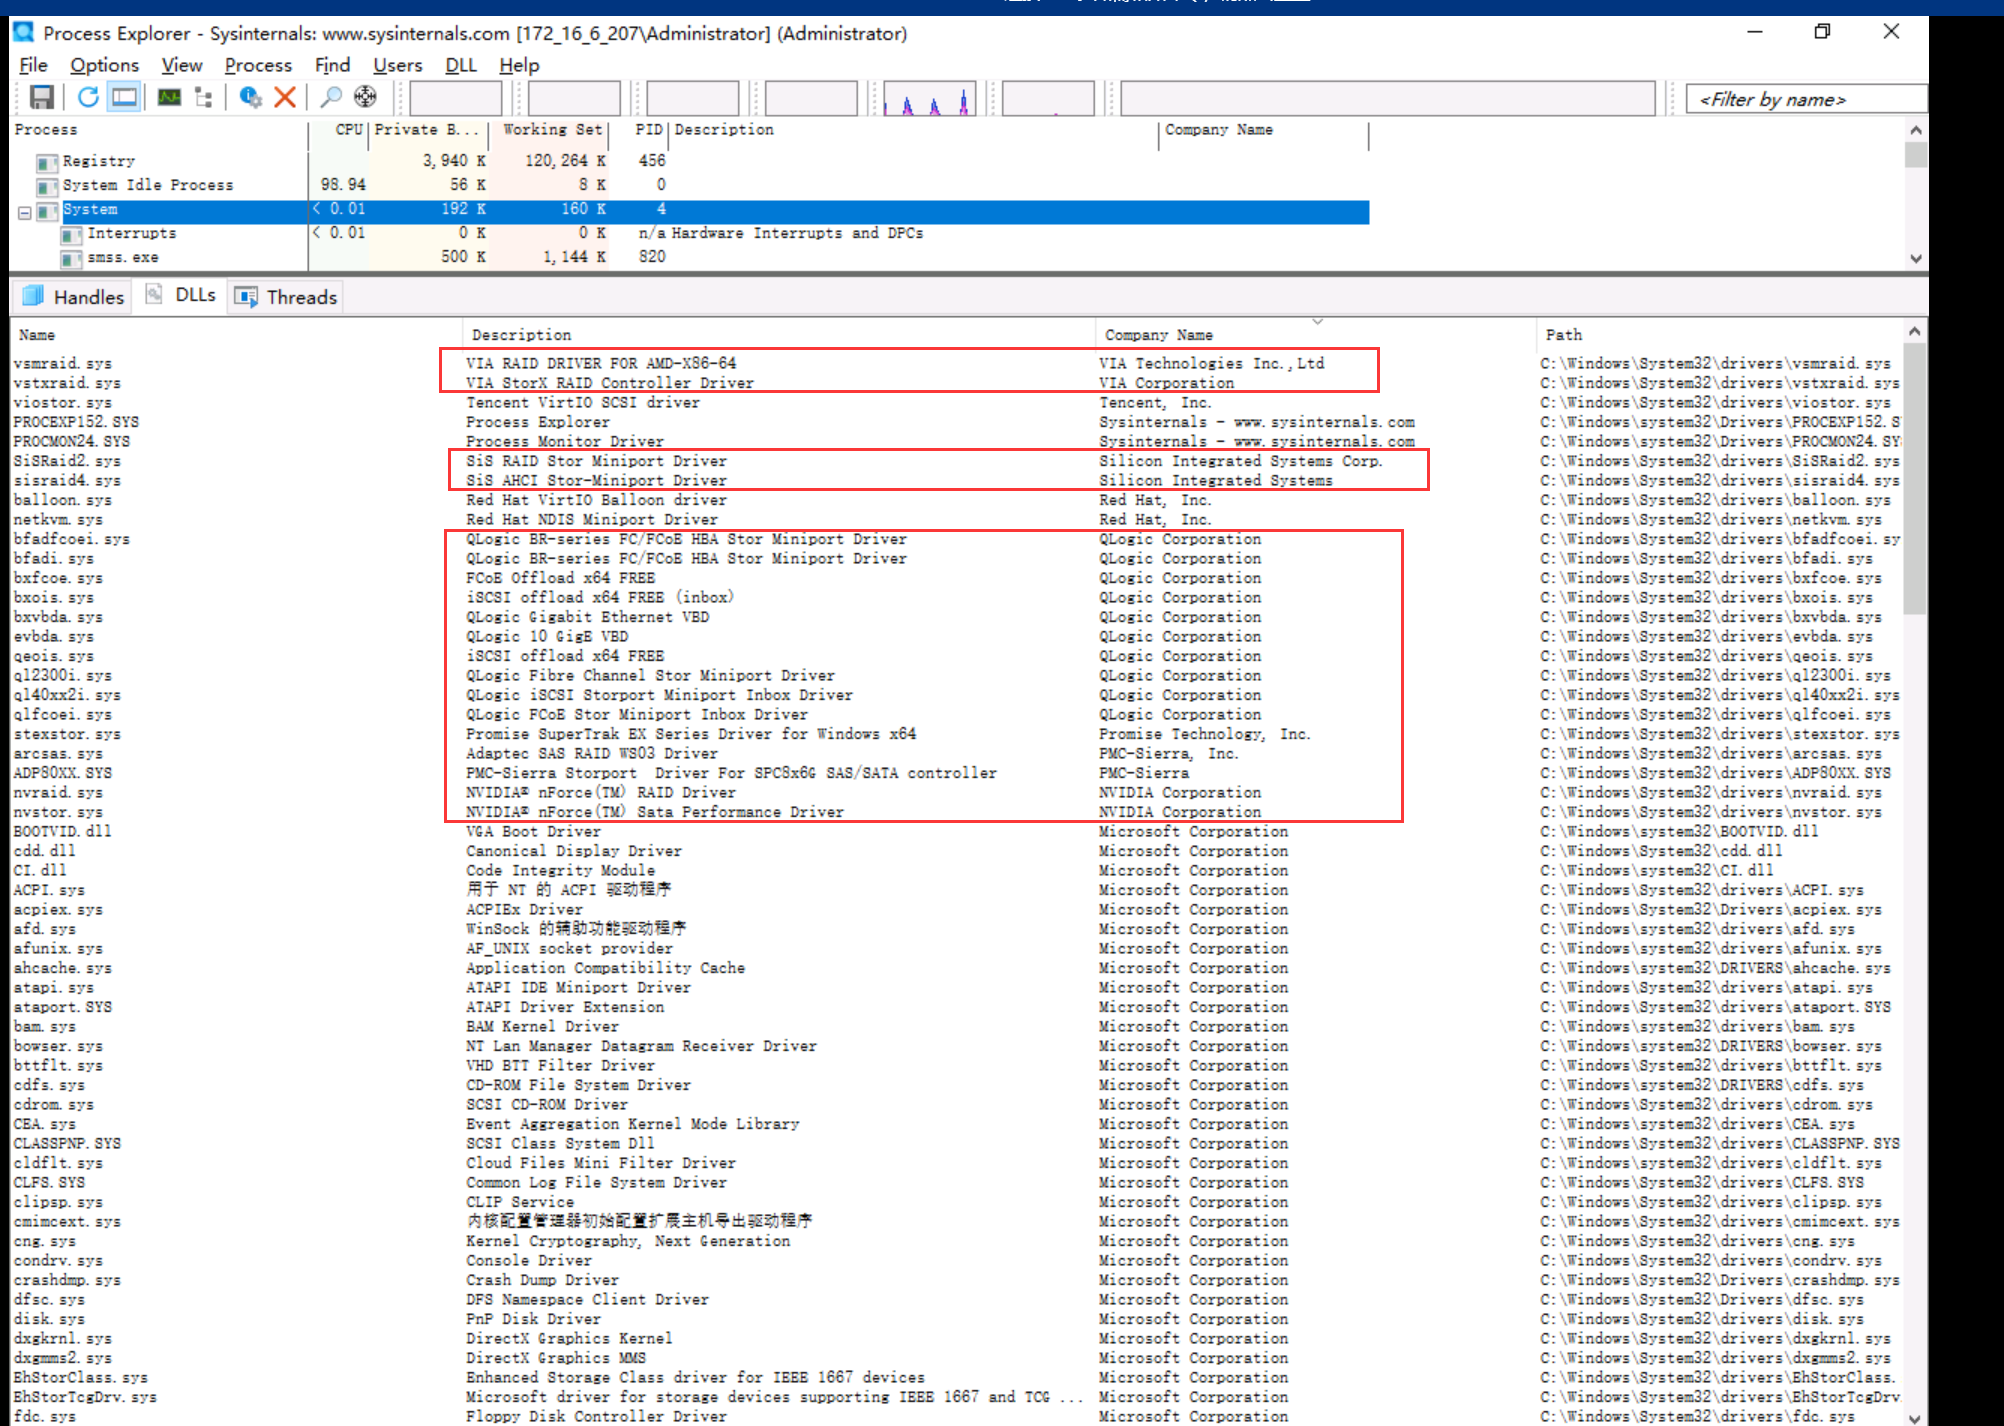Viewport: 2004px width, 1426px height.
Task: Select the PROCEXP152.SYS row
Action: tap(956, 422)
